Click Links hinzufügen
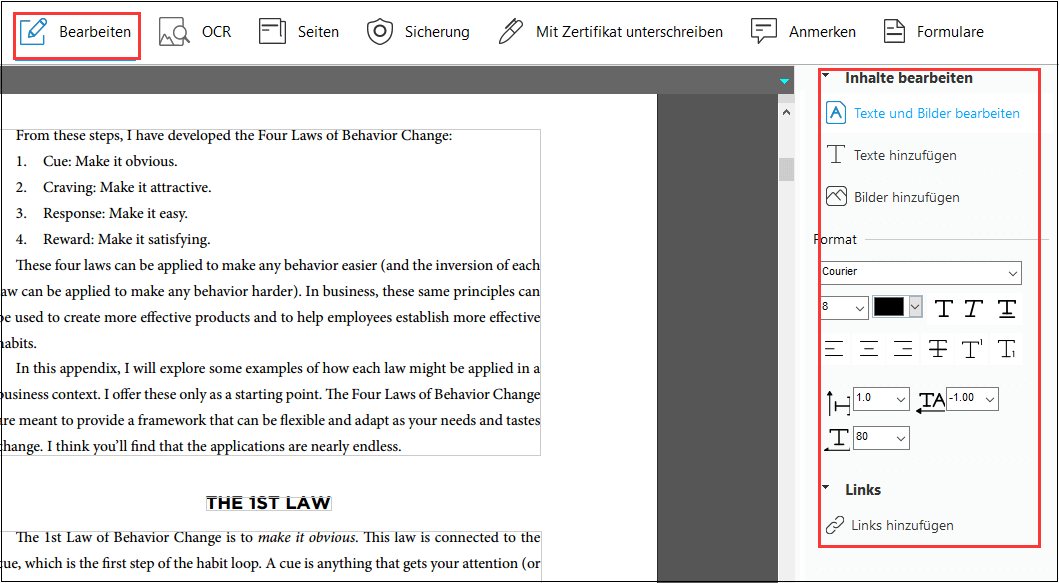The width and height of the screenshot is (1059, 583). (x=890, y=525)
